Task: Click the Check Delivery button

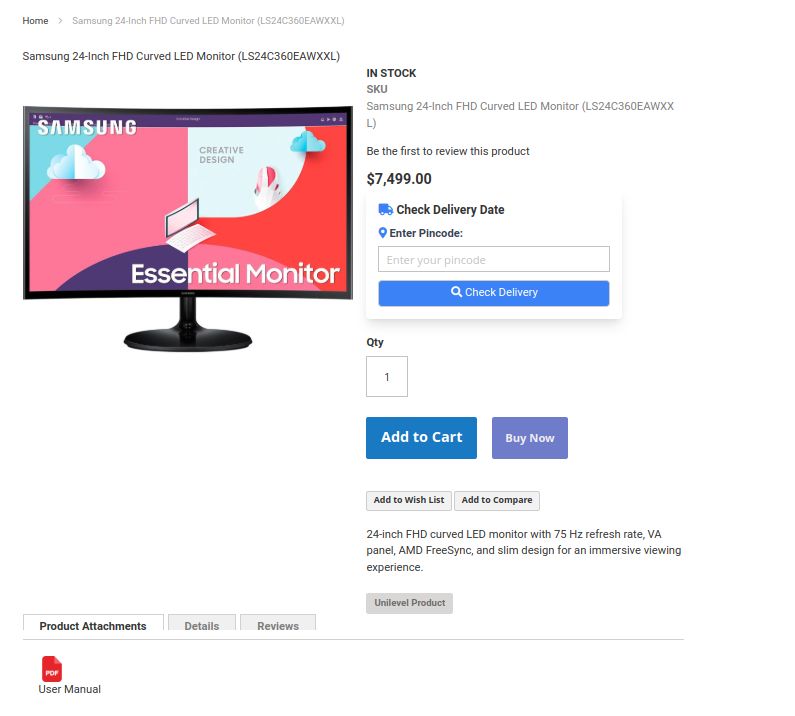Action: (x=493, y=293)
